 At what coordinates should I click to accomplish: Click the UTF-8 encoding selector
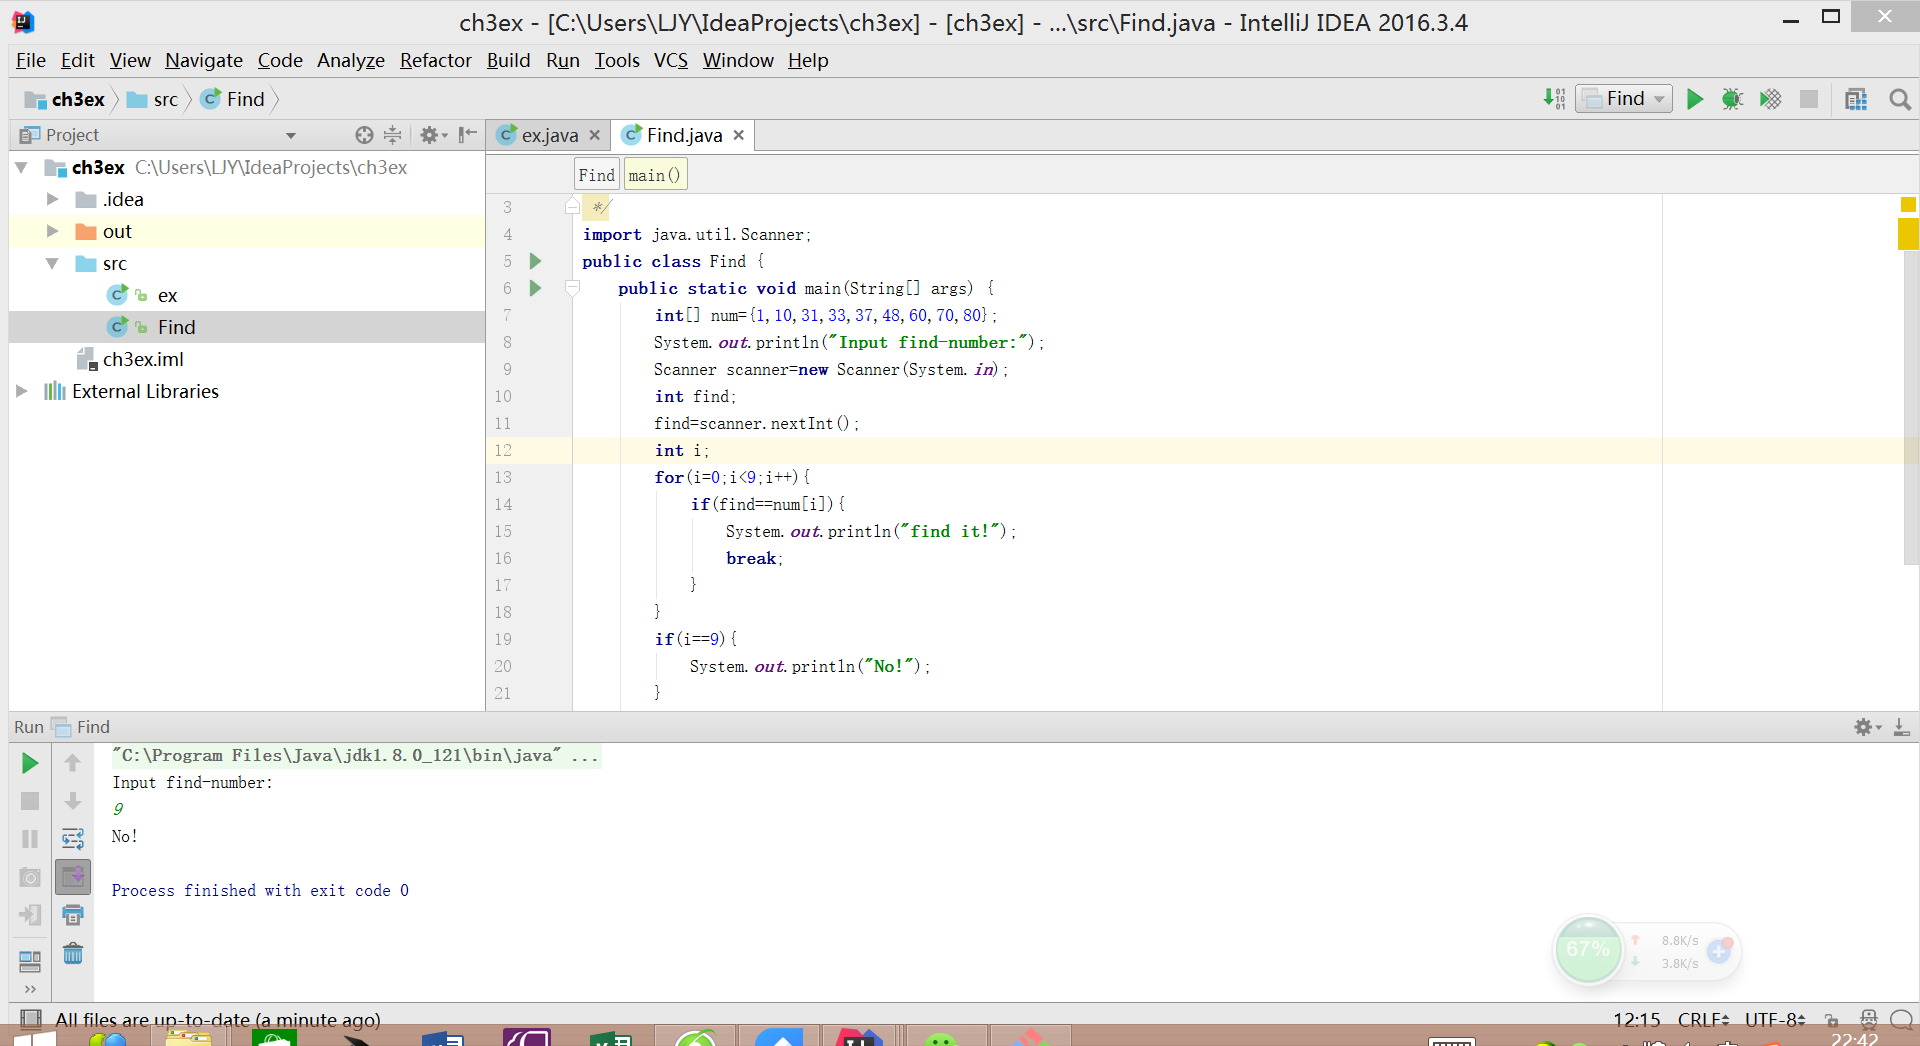coord(1775,1019)
